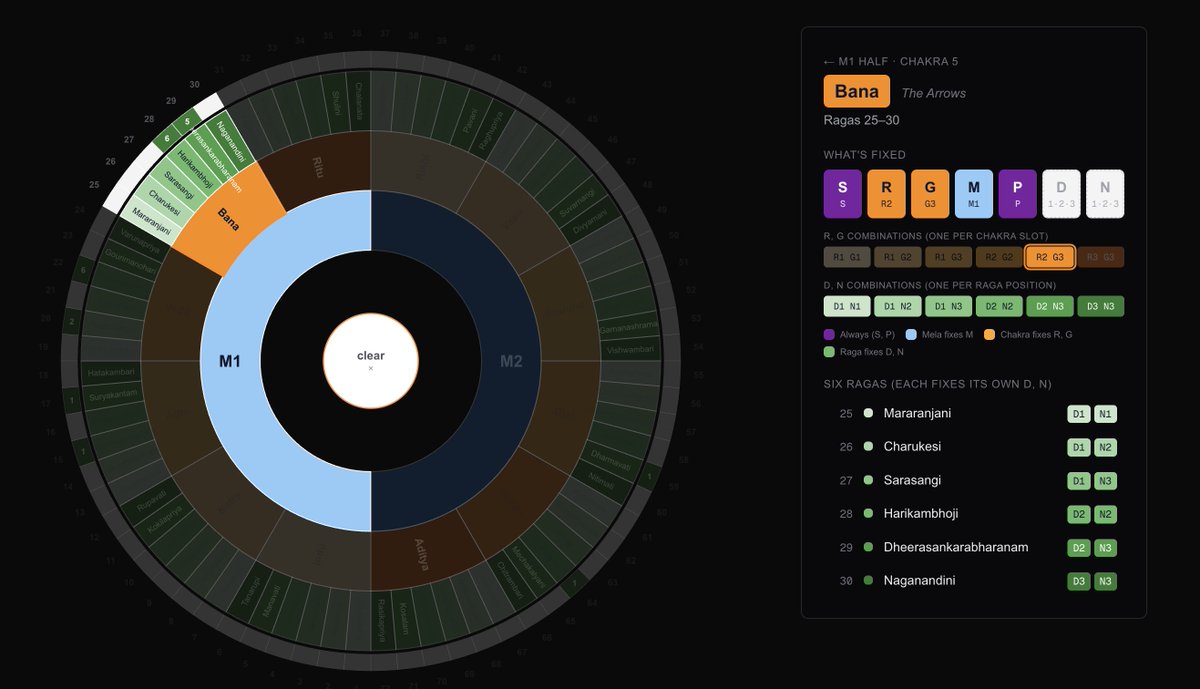Screen dimensions: 1200x689
Task: Select the M2 half of the wheel
Action: coord(511,360)
